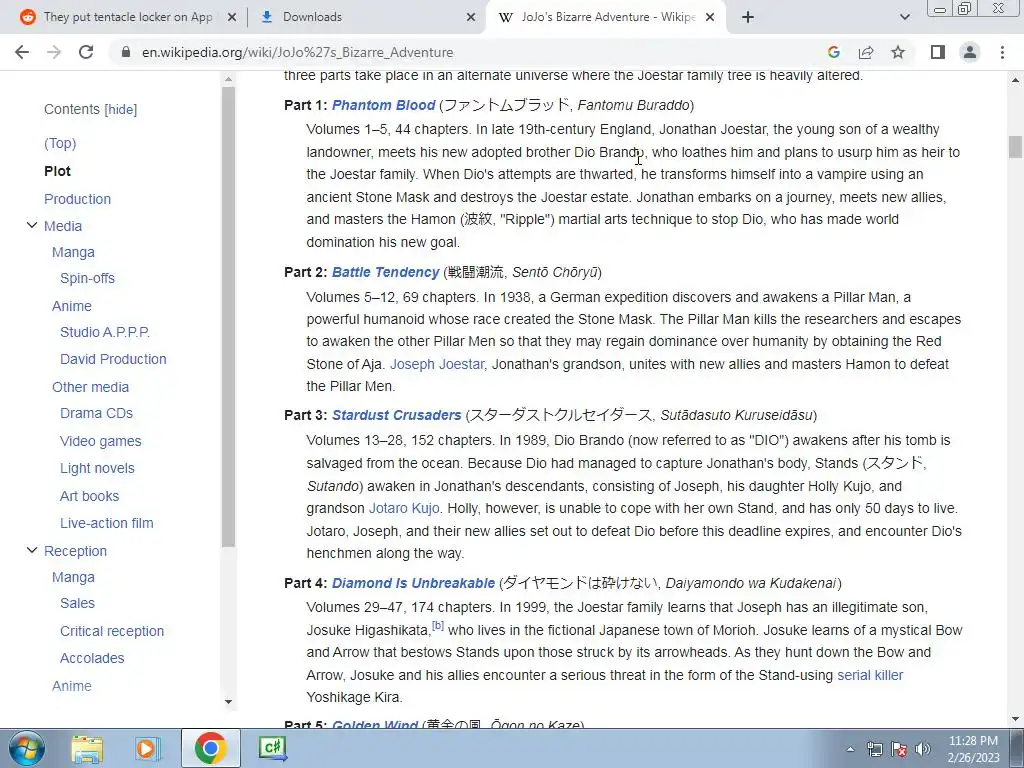Go back using the browser back arrow

click(22, 52)
